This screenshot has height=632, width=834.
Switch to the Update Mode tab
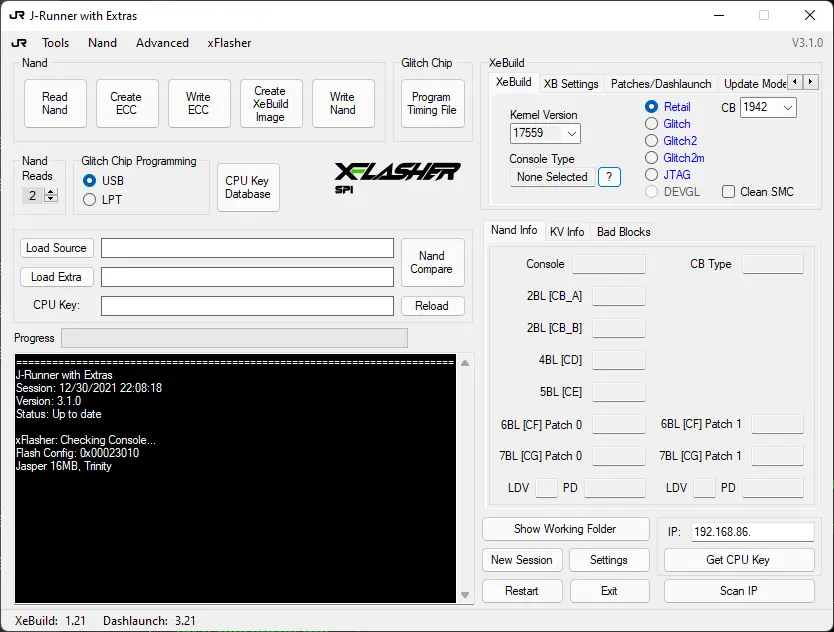tap(755, 84)
